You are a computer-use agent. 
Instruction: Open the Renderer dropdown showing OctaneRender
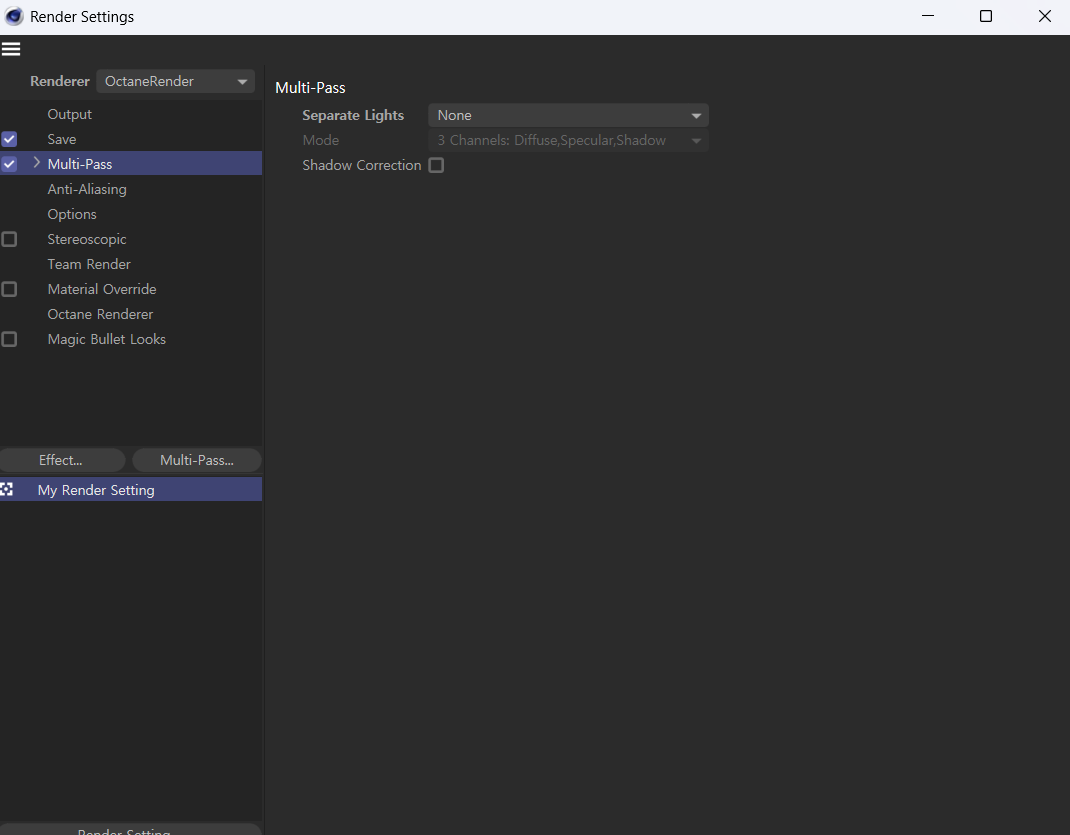pos(175,81)
